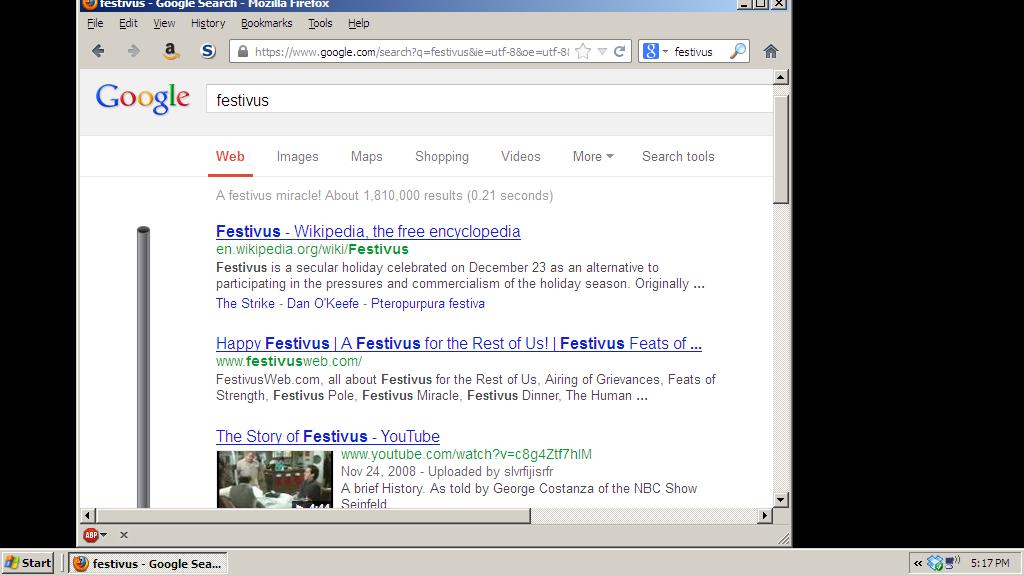Image resolution: width=1024 pixels, height=576 pixels.
Task: Open the History menu
Action: (208, 24)
